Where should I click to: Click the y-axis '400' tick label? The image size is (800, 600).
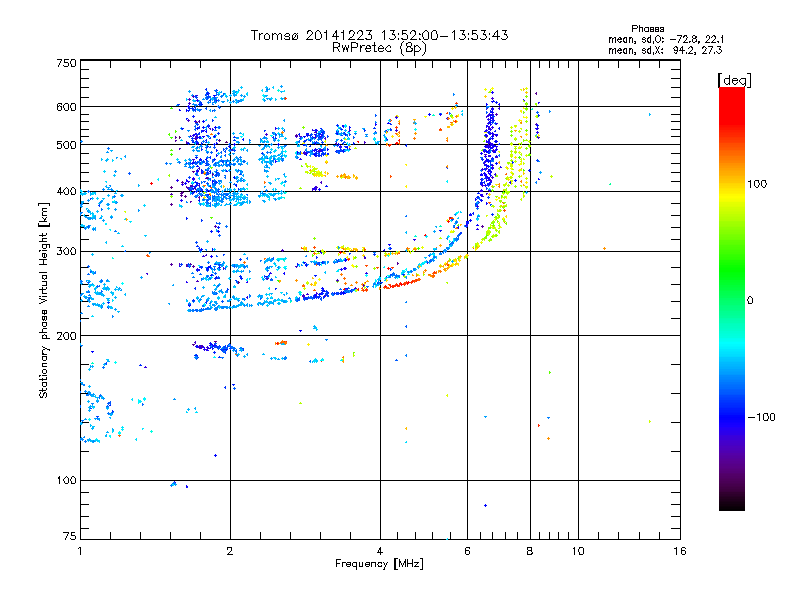(67, 191)
